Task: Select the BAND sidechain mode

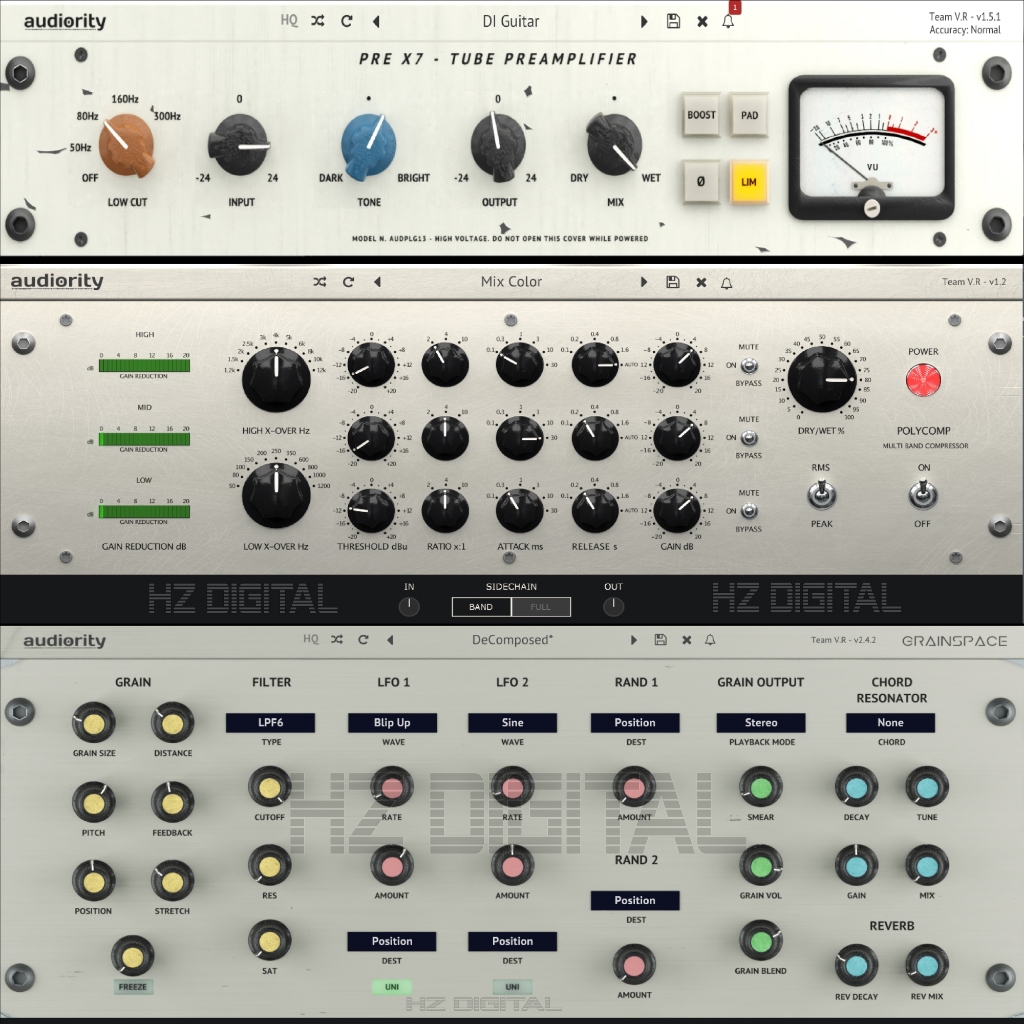Action: coord(481,606)
